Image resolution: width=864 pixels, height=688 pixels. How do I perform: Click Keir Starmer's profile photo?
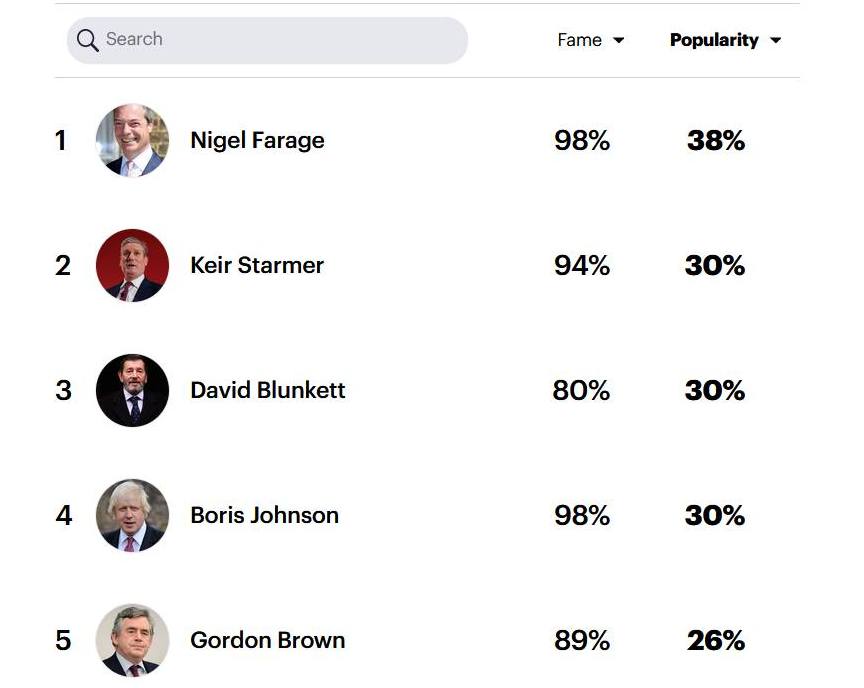click(132, 265)
